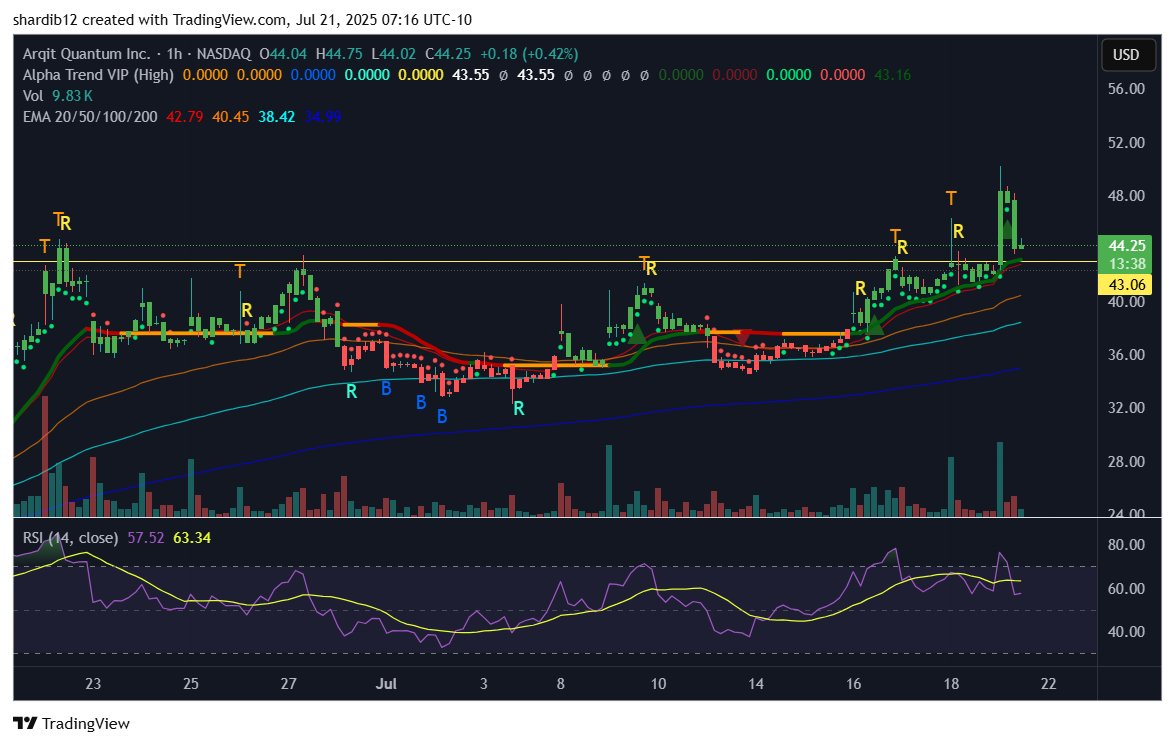Click the green up-triangle signal near July 10
The width and height of the screenshot is (1175, 745).
(x=636, y=335)
